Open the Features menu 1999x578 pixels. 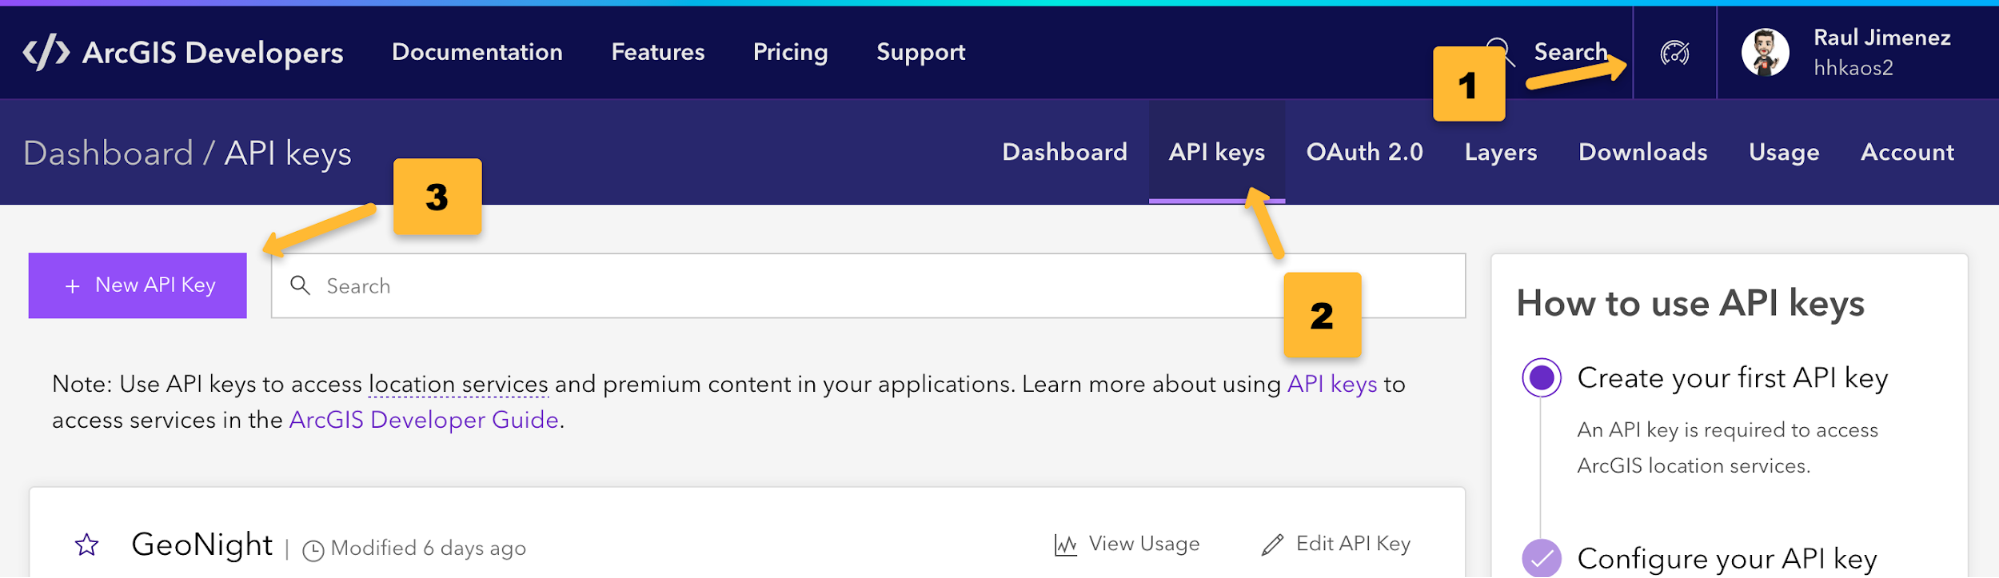coord(658,52)
